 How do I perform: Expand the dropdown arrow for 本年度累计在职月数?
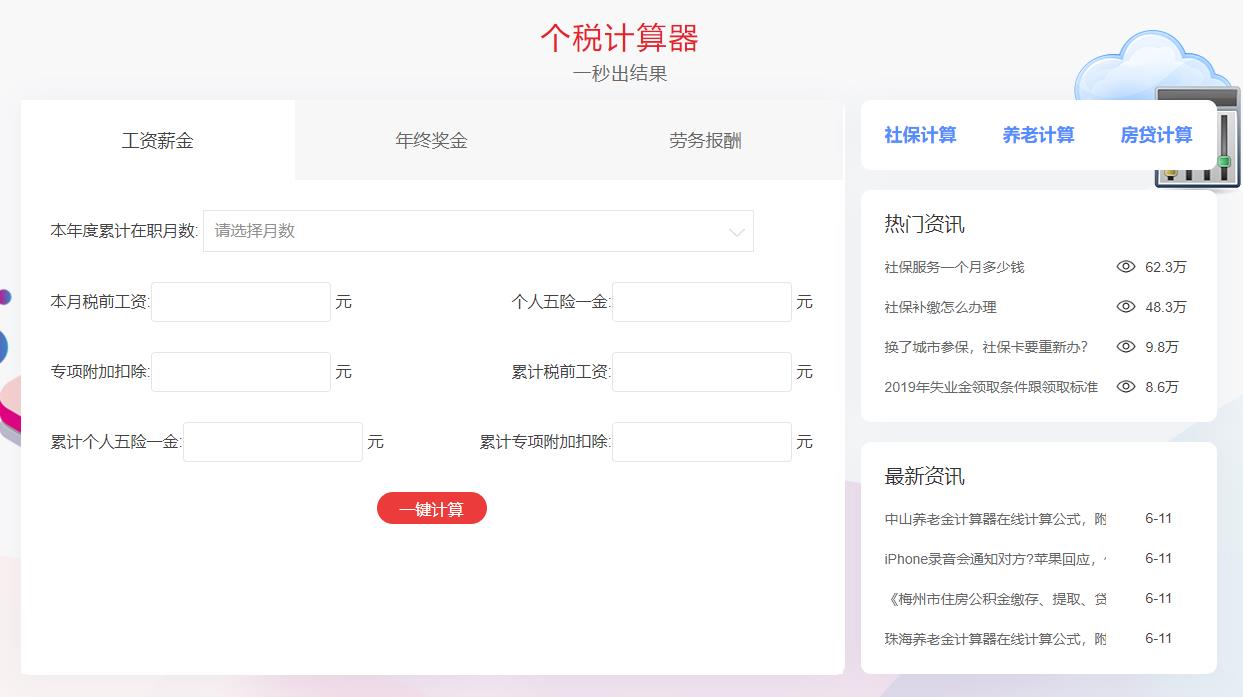[x=737, y=231]
